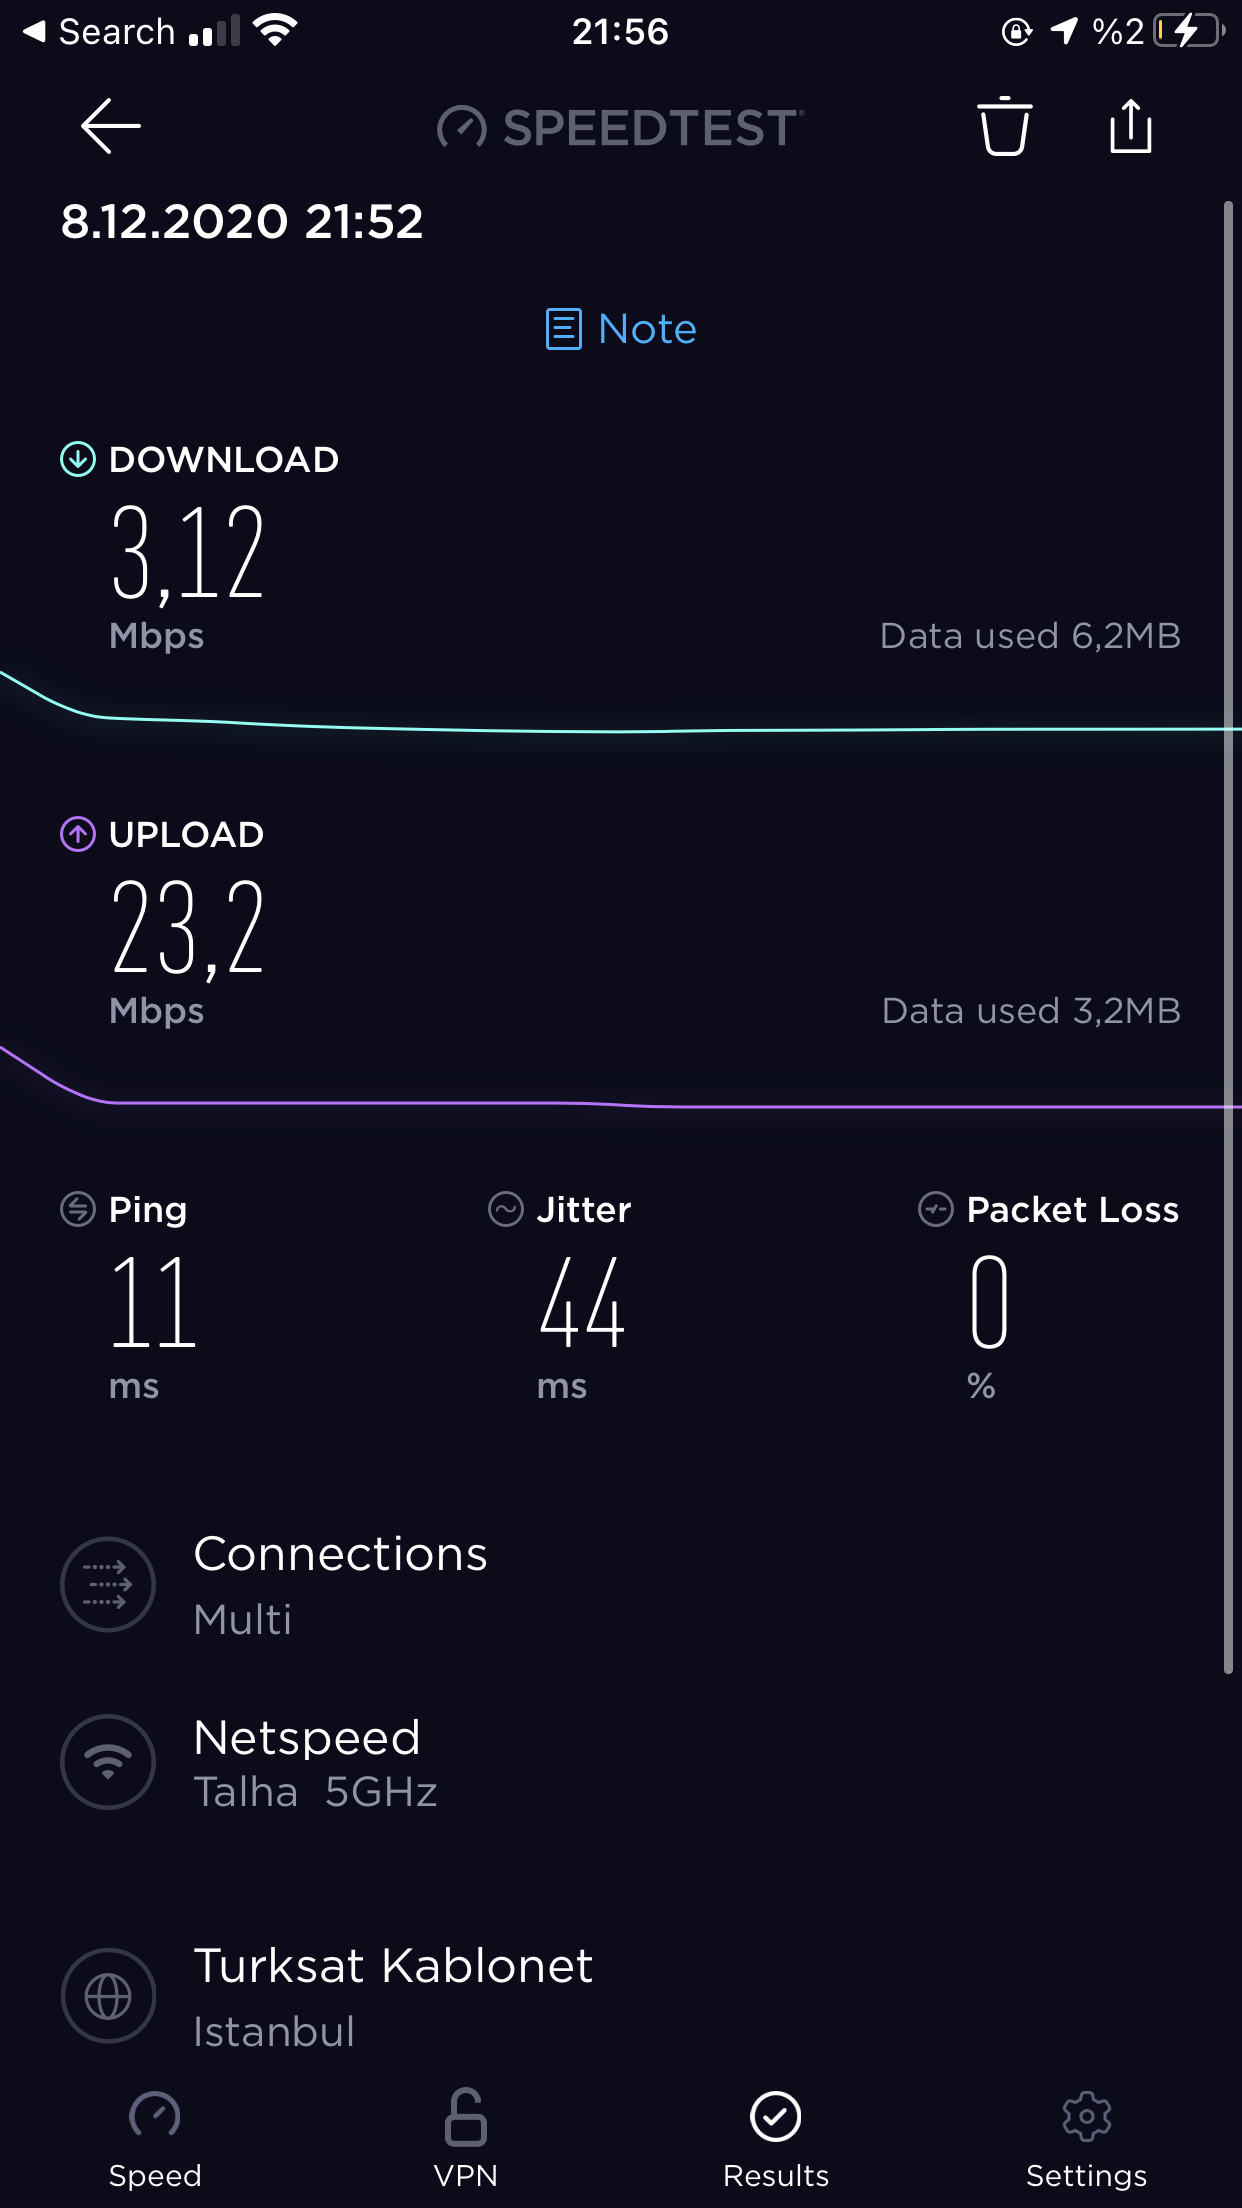Open the Note link
This screenshot has height=2208, width=1242.
point(621,329)
